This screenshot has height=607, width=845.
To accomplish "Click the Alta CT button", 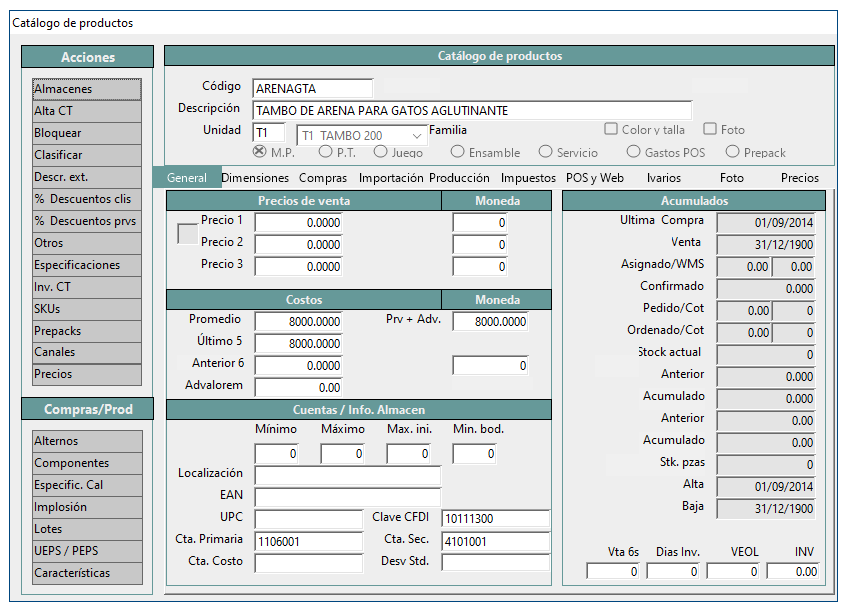I will [x=87, y=111].
